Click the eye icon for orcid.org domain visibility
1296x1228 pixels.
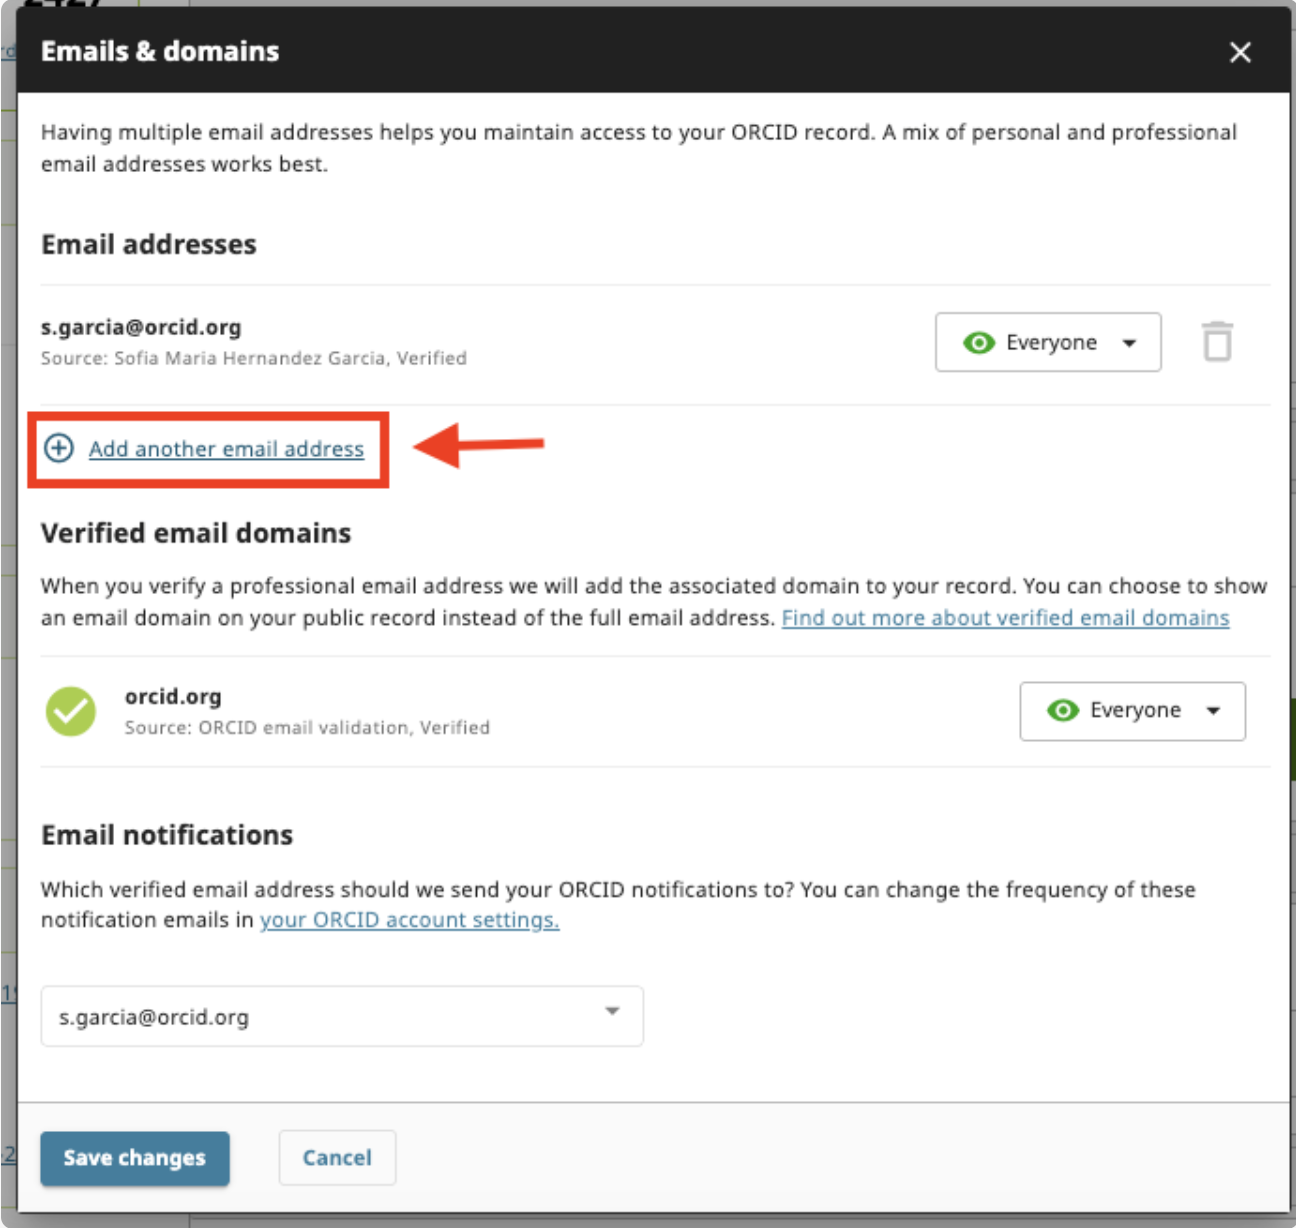(x=1063, y=710)
